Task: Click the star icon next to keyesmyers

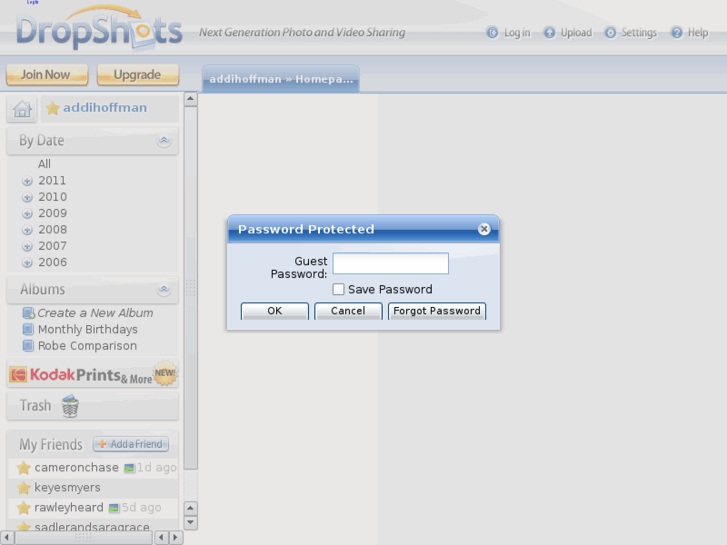Action: (23, 488)
